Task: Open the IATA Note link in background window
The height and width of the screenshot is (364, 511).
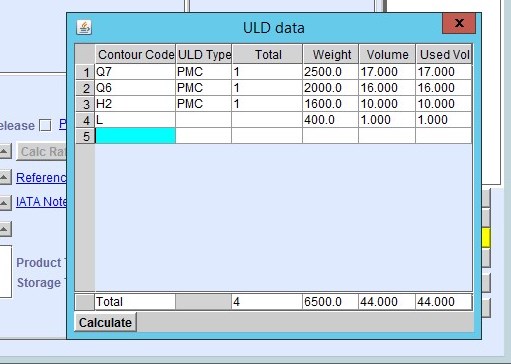Action: (41, 202)
